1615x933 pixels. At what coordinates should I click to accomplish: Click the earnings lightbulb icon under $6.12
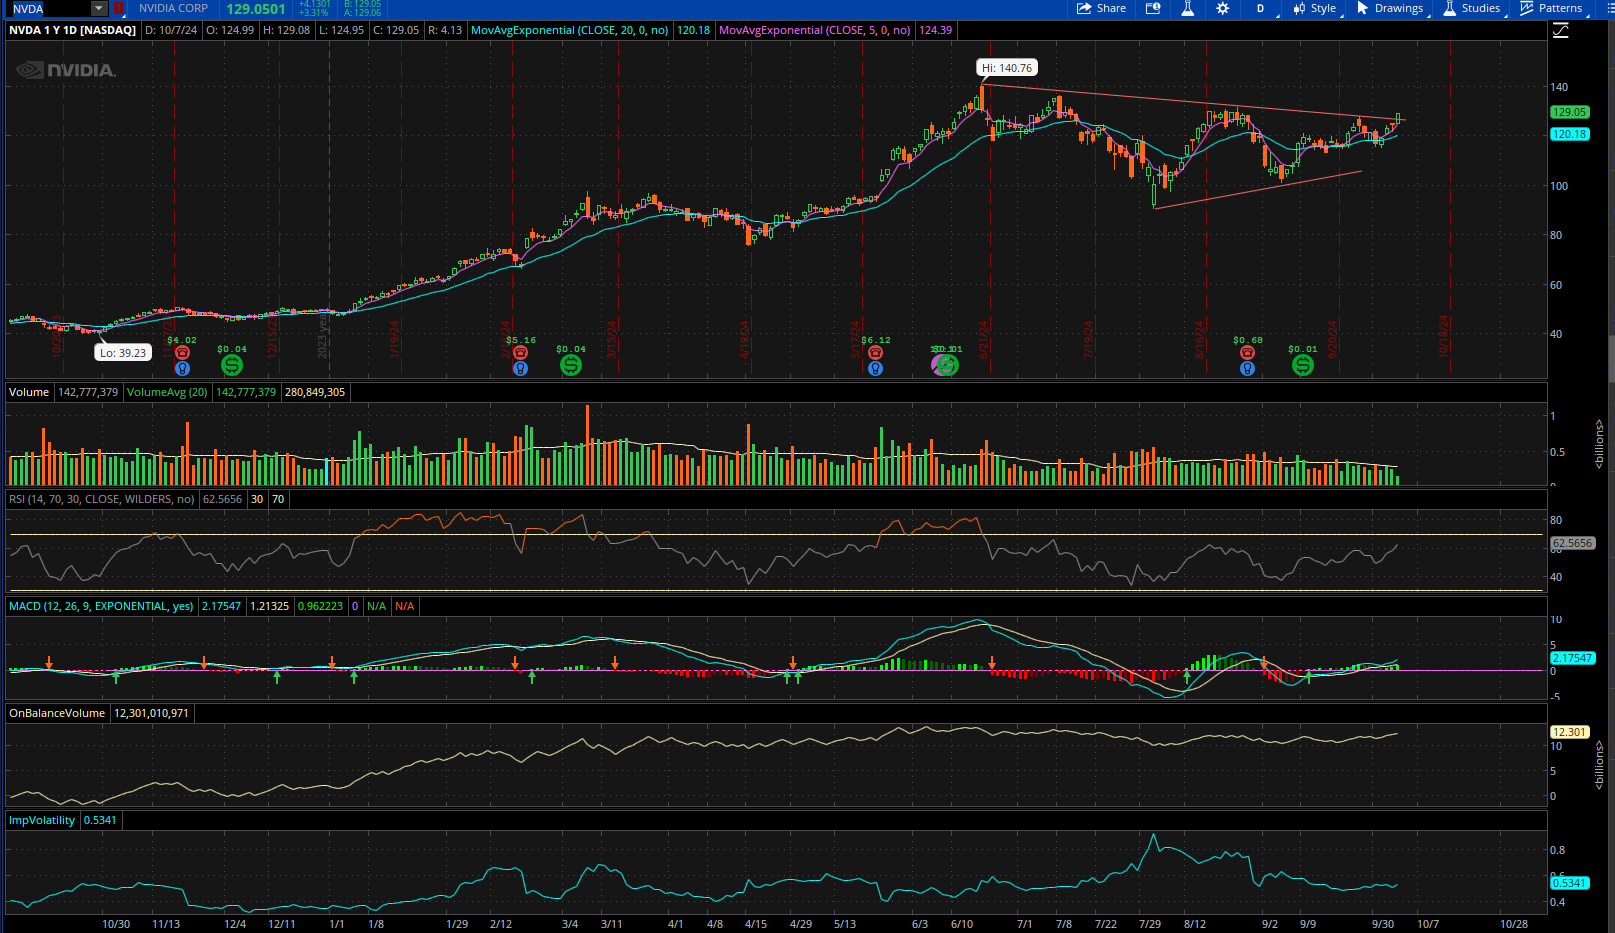pyautogui.click(x=875, y=368)
